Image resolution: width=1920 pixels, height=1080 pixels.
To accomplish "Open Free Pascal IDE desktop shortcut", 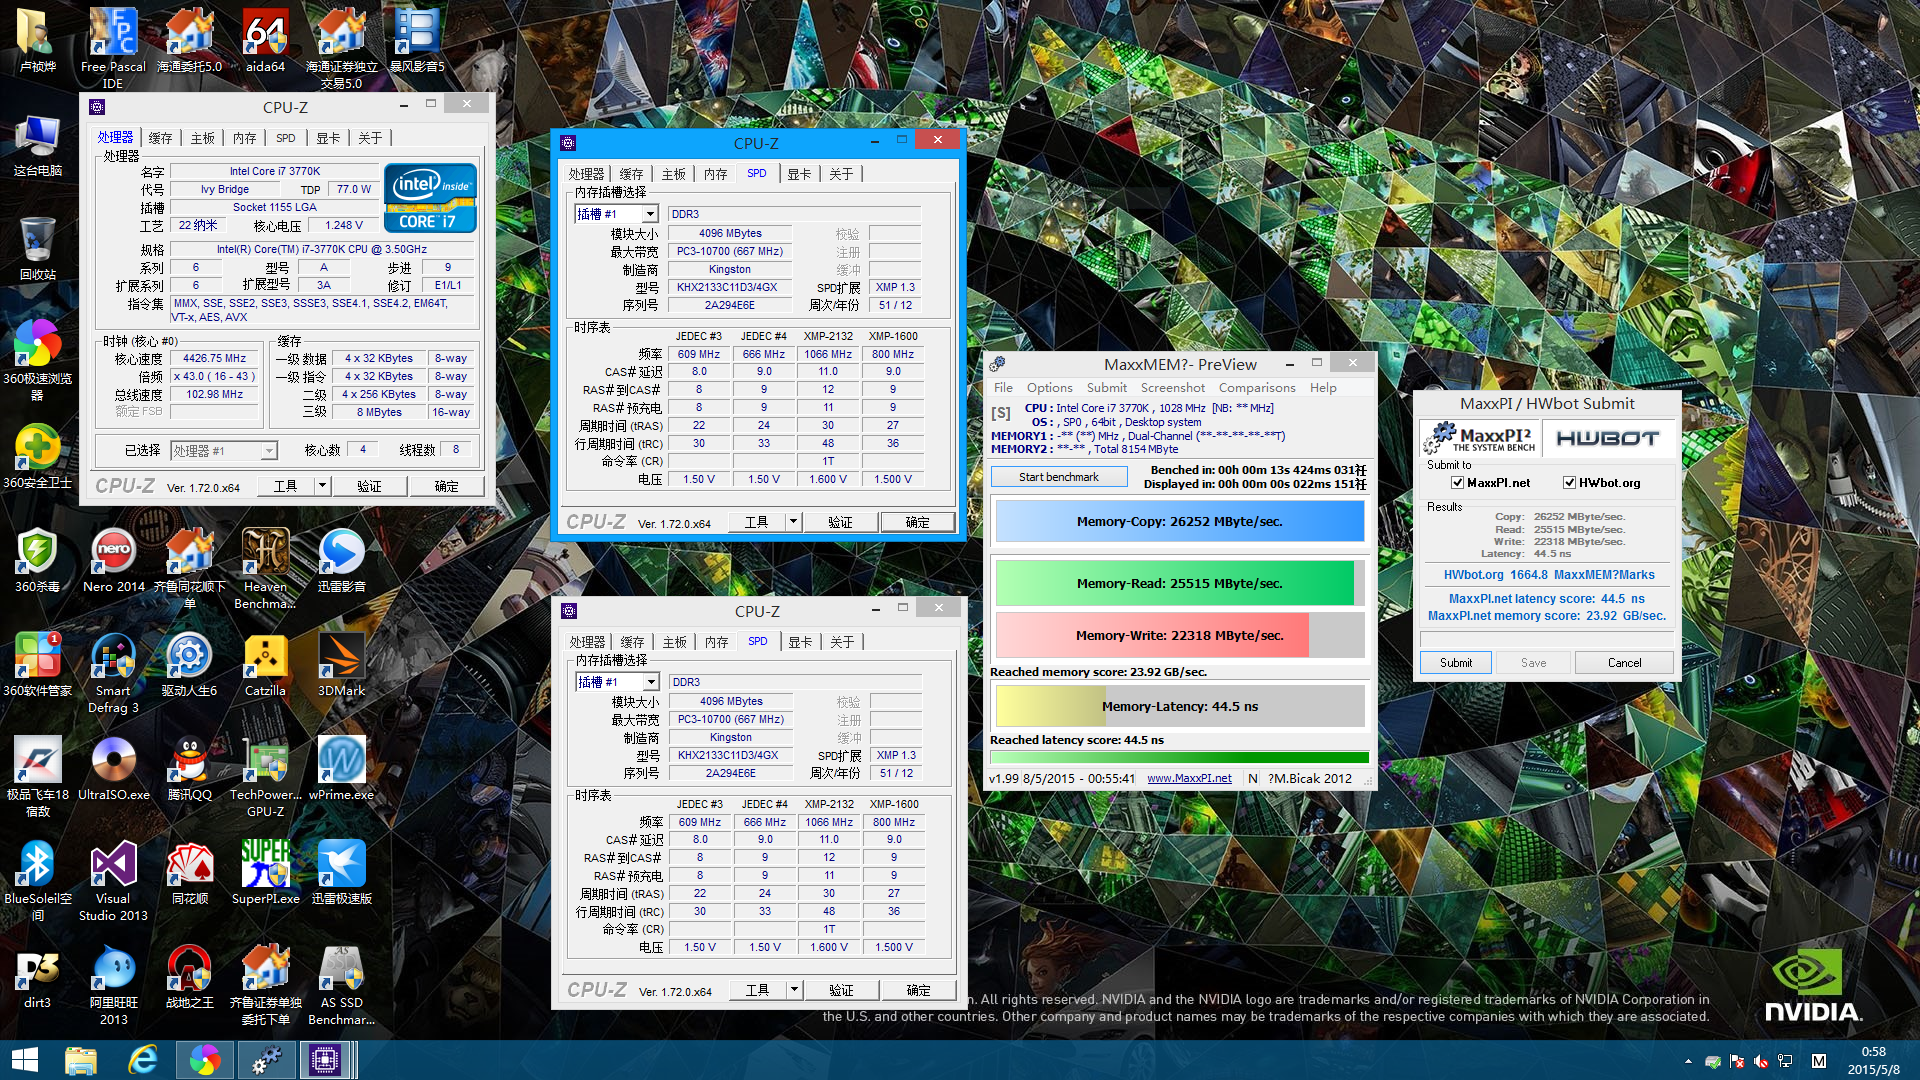I will [x=113, y=47].
